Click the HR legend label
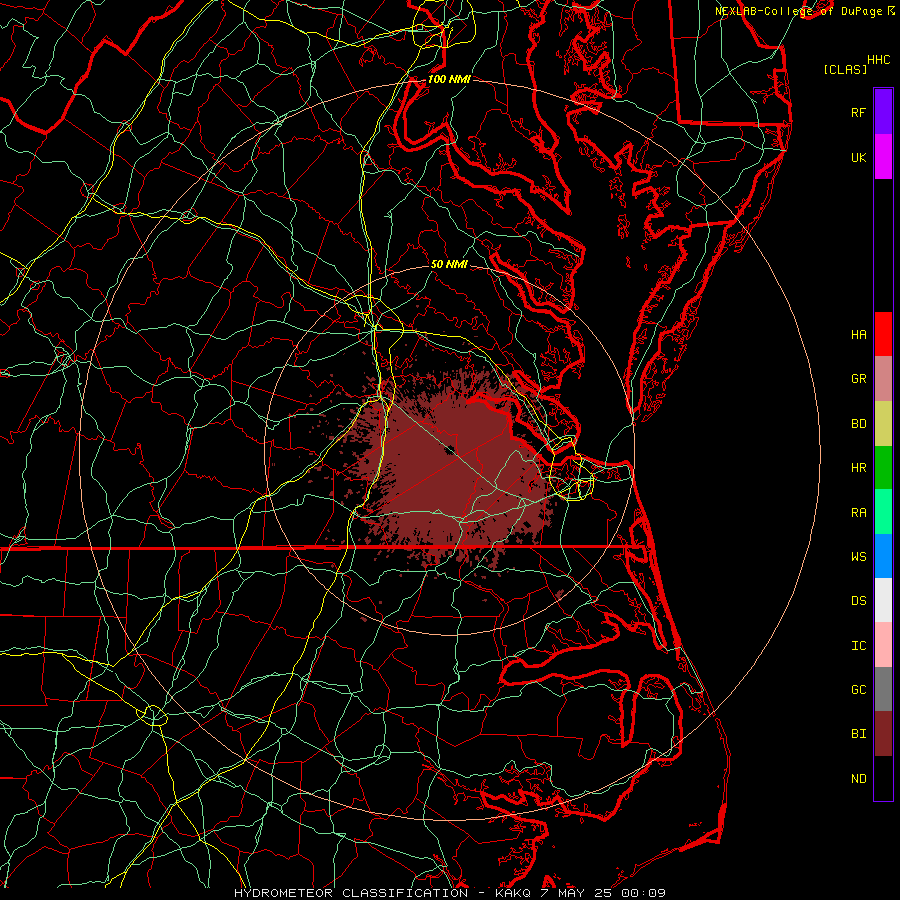This screenshot has height=900, width=900. (x=858, y=468)
